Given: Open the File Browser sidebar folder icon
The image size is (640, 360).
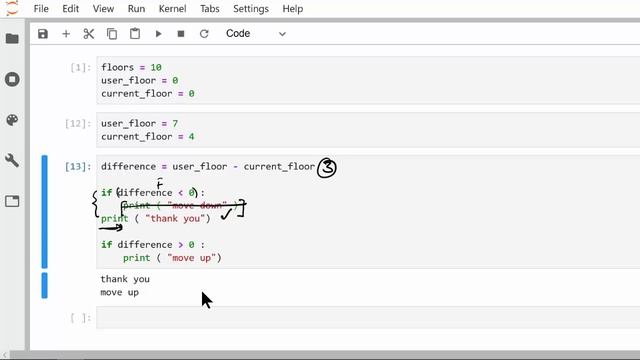Looking at the screenshot, I should pos(12,39).
